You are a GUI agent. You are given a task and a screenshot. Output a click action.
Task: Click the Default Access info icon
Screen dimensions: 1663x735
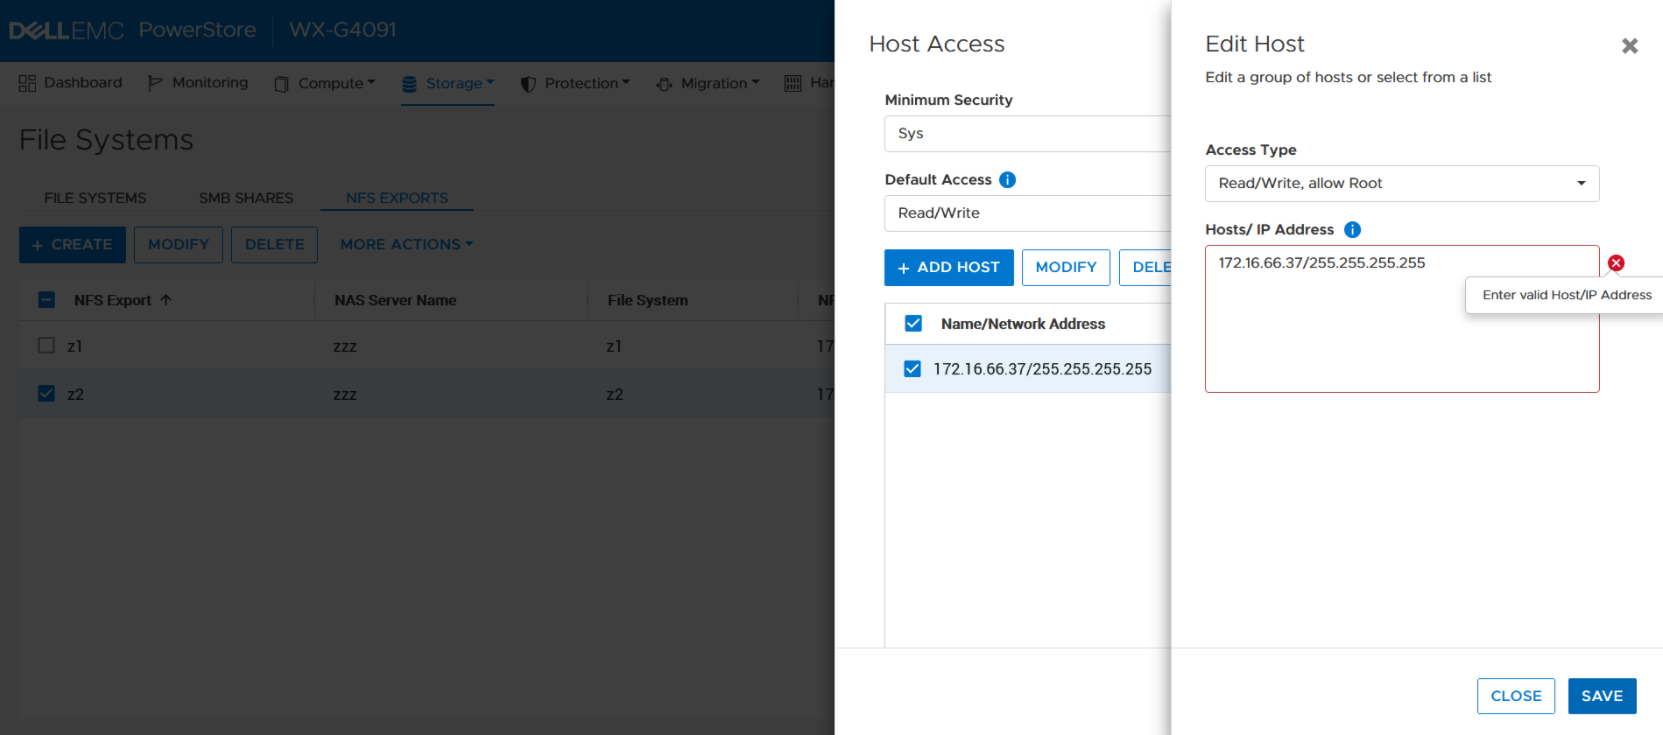click(1007, 180)
